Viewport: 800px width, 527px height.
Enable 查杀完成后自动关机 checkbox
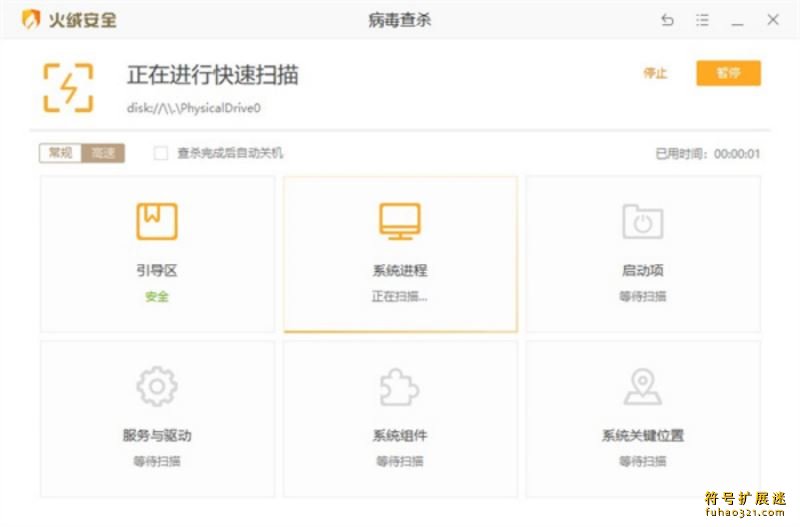click(161, 153)
